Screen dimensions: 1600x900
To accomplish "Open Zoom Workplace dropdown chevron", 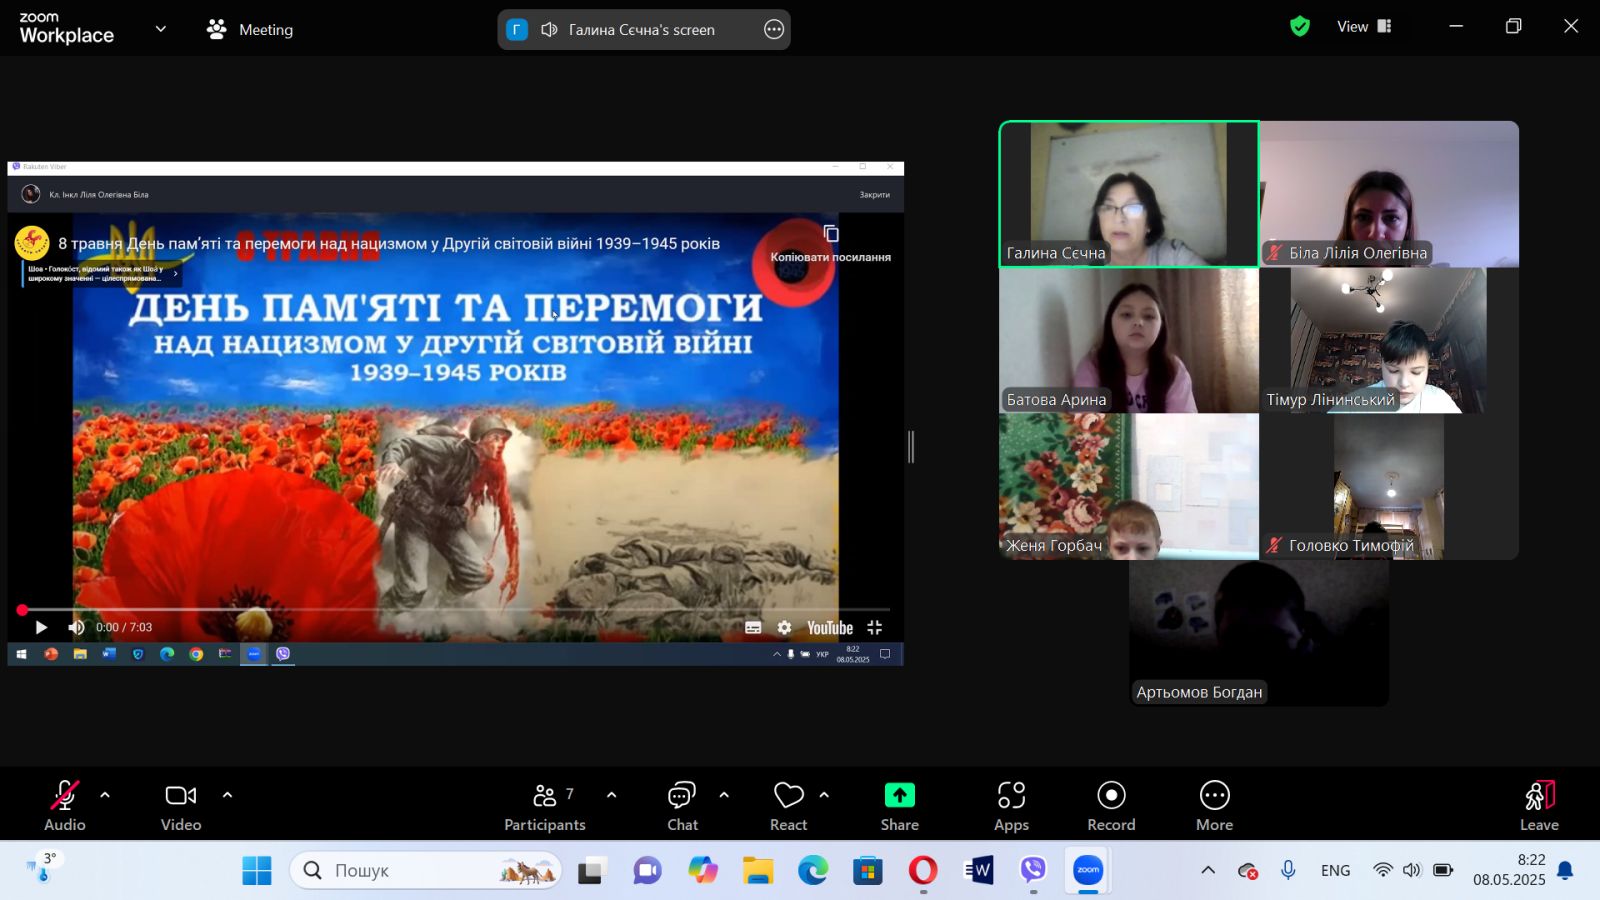I will (161, 29).
